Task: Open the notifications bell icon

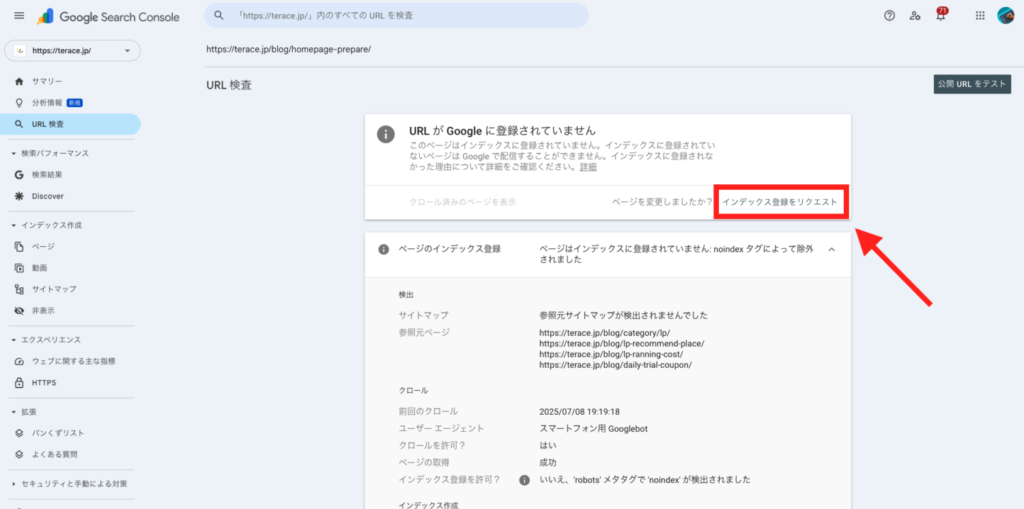Action: tap(940, 16)
